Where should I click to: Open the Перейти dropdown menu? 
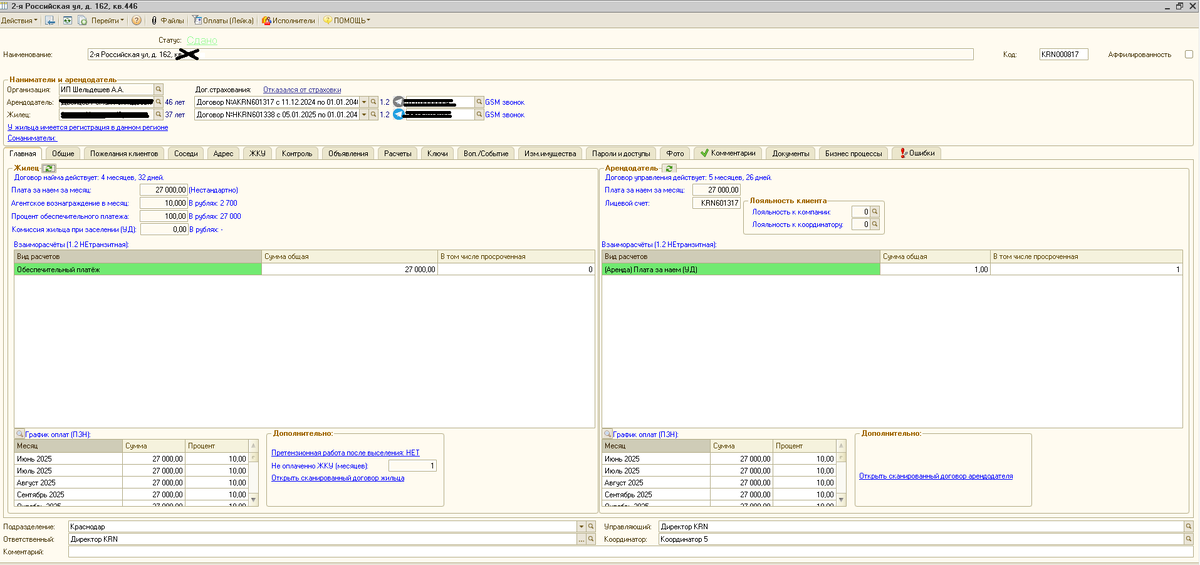tap(108, 20)
